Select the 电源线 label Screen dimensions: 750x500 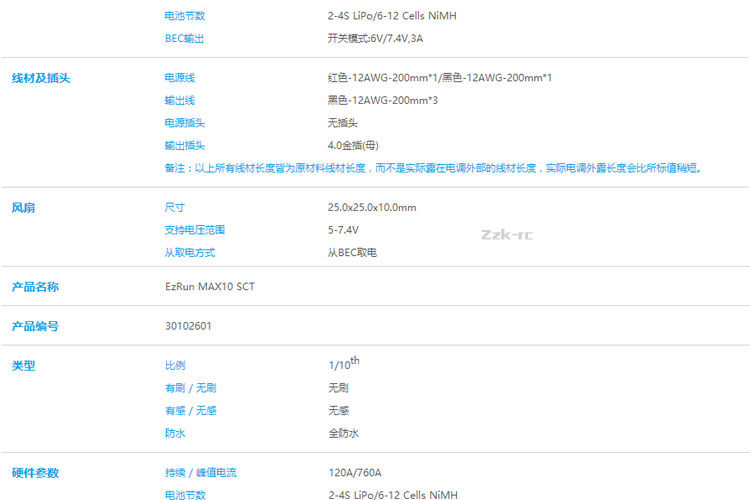(179, 78)
